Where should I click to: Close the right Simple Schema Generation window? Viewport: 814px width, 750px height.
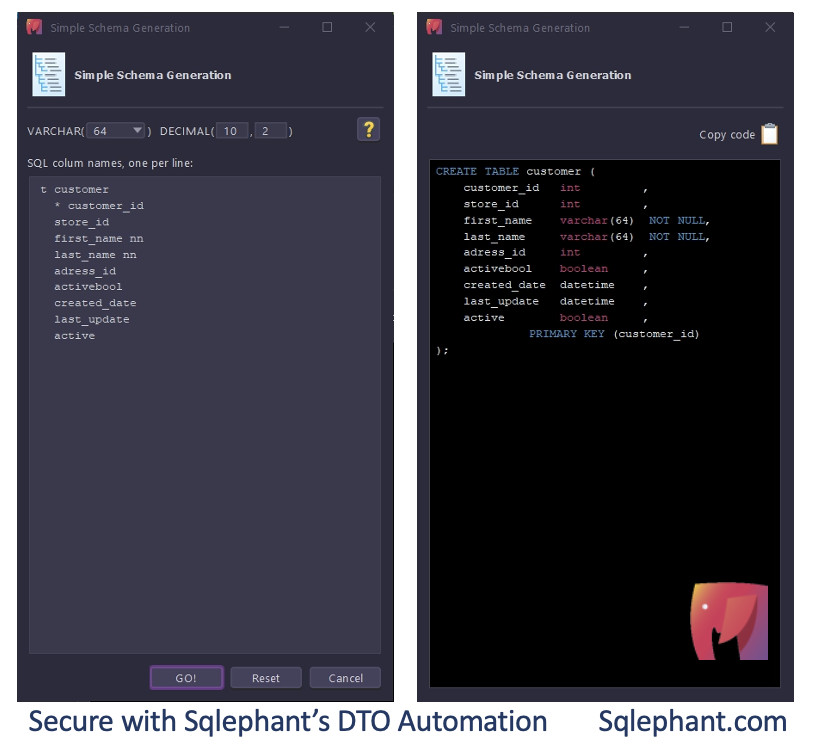[770, 27]
